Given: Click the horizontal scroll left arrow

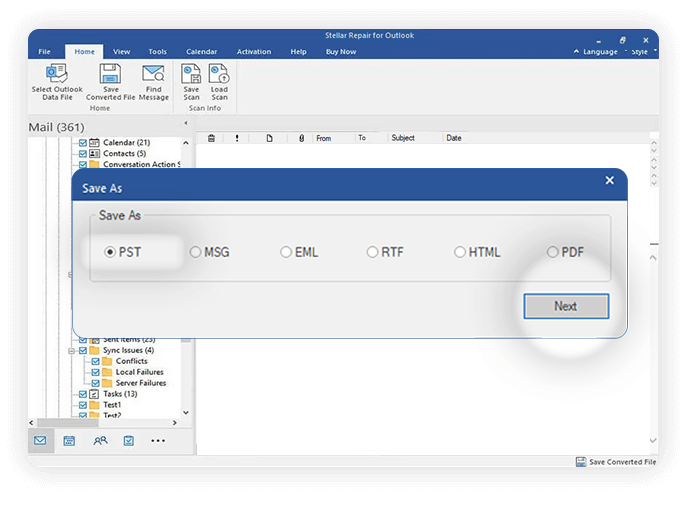Looking at the screenshot, I should click(x=31, y=423).
